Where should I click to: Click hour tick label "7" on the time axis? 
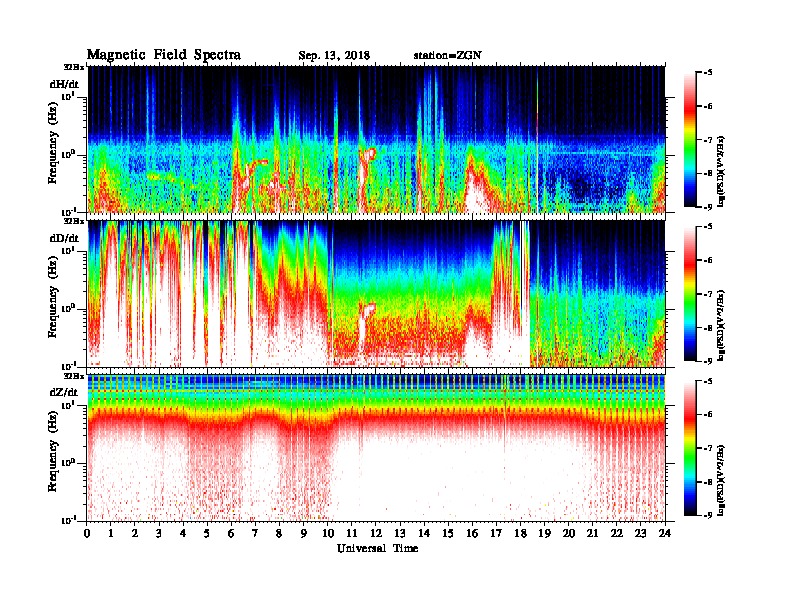click(x=255, y=533)
